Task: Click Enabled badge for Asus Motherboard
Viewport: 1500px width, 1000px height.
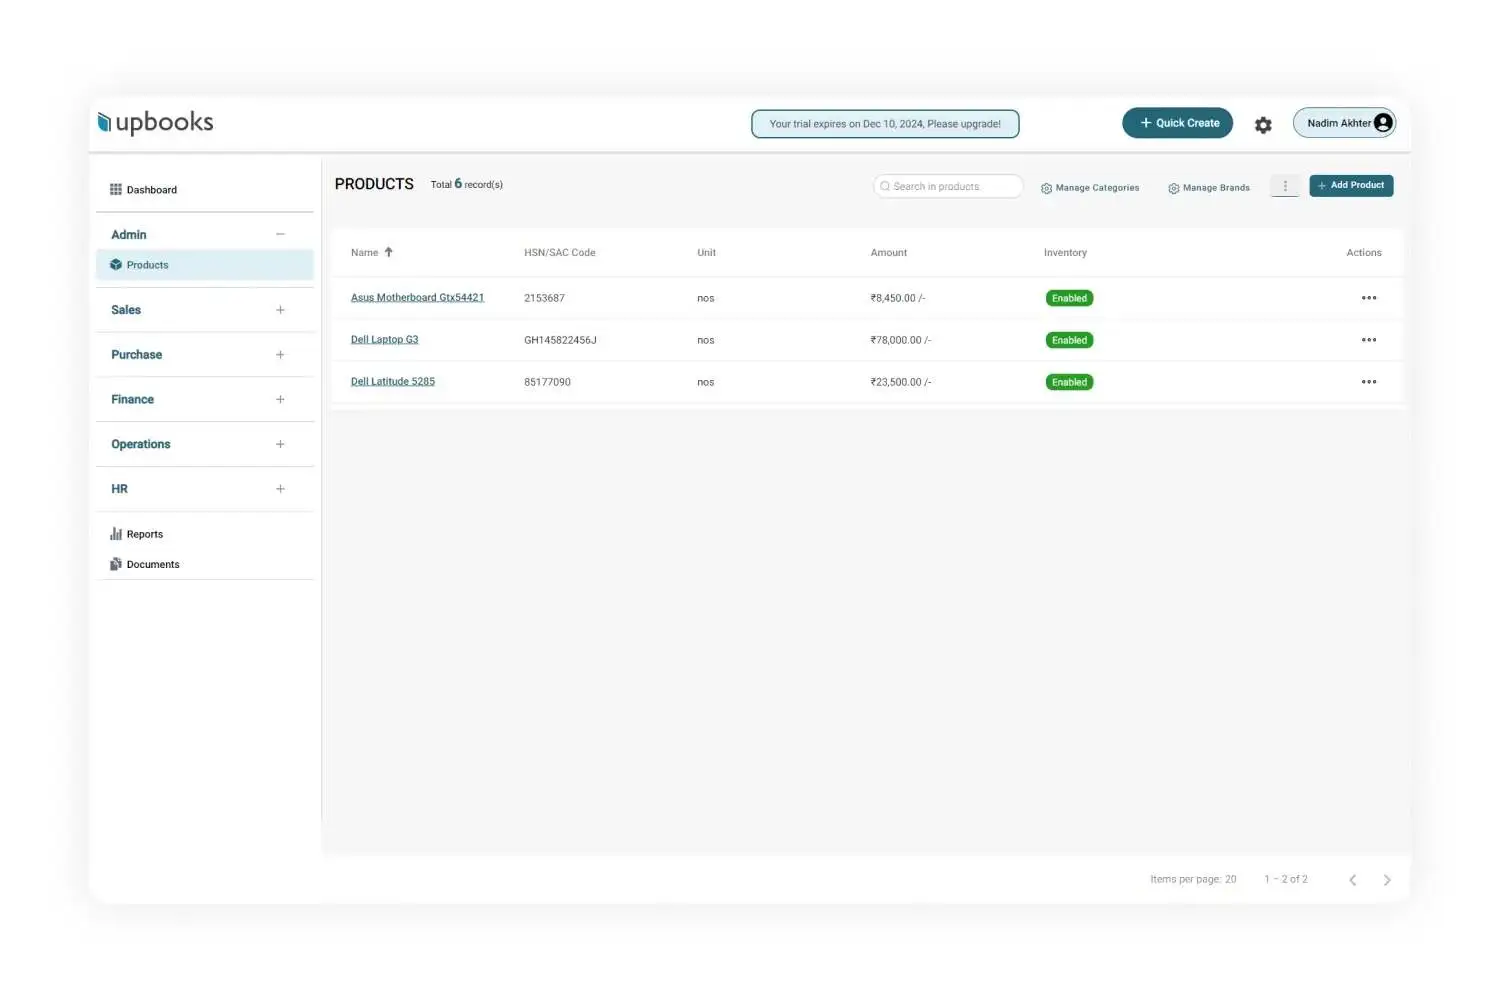Action: 1069,298
